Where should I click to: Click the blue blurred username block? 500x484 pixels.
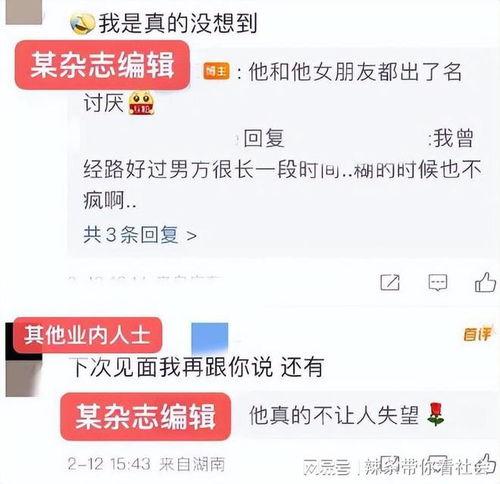[210, 338]
